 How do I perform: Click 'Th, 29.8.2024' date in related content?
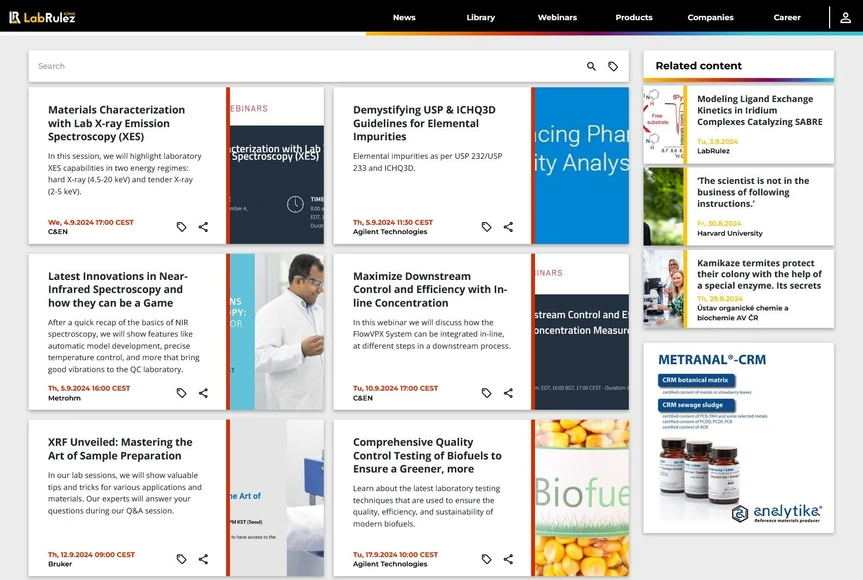click(x=720, y=299)
